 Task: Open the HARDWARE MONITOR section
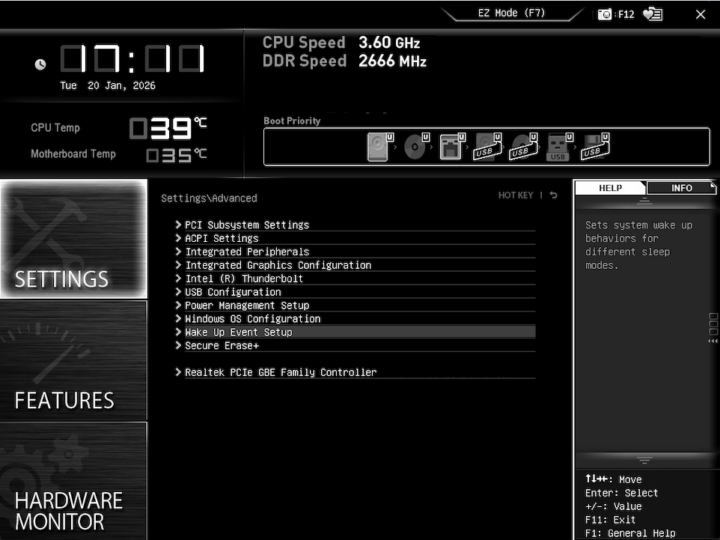(x=73, y=482)
